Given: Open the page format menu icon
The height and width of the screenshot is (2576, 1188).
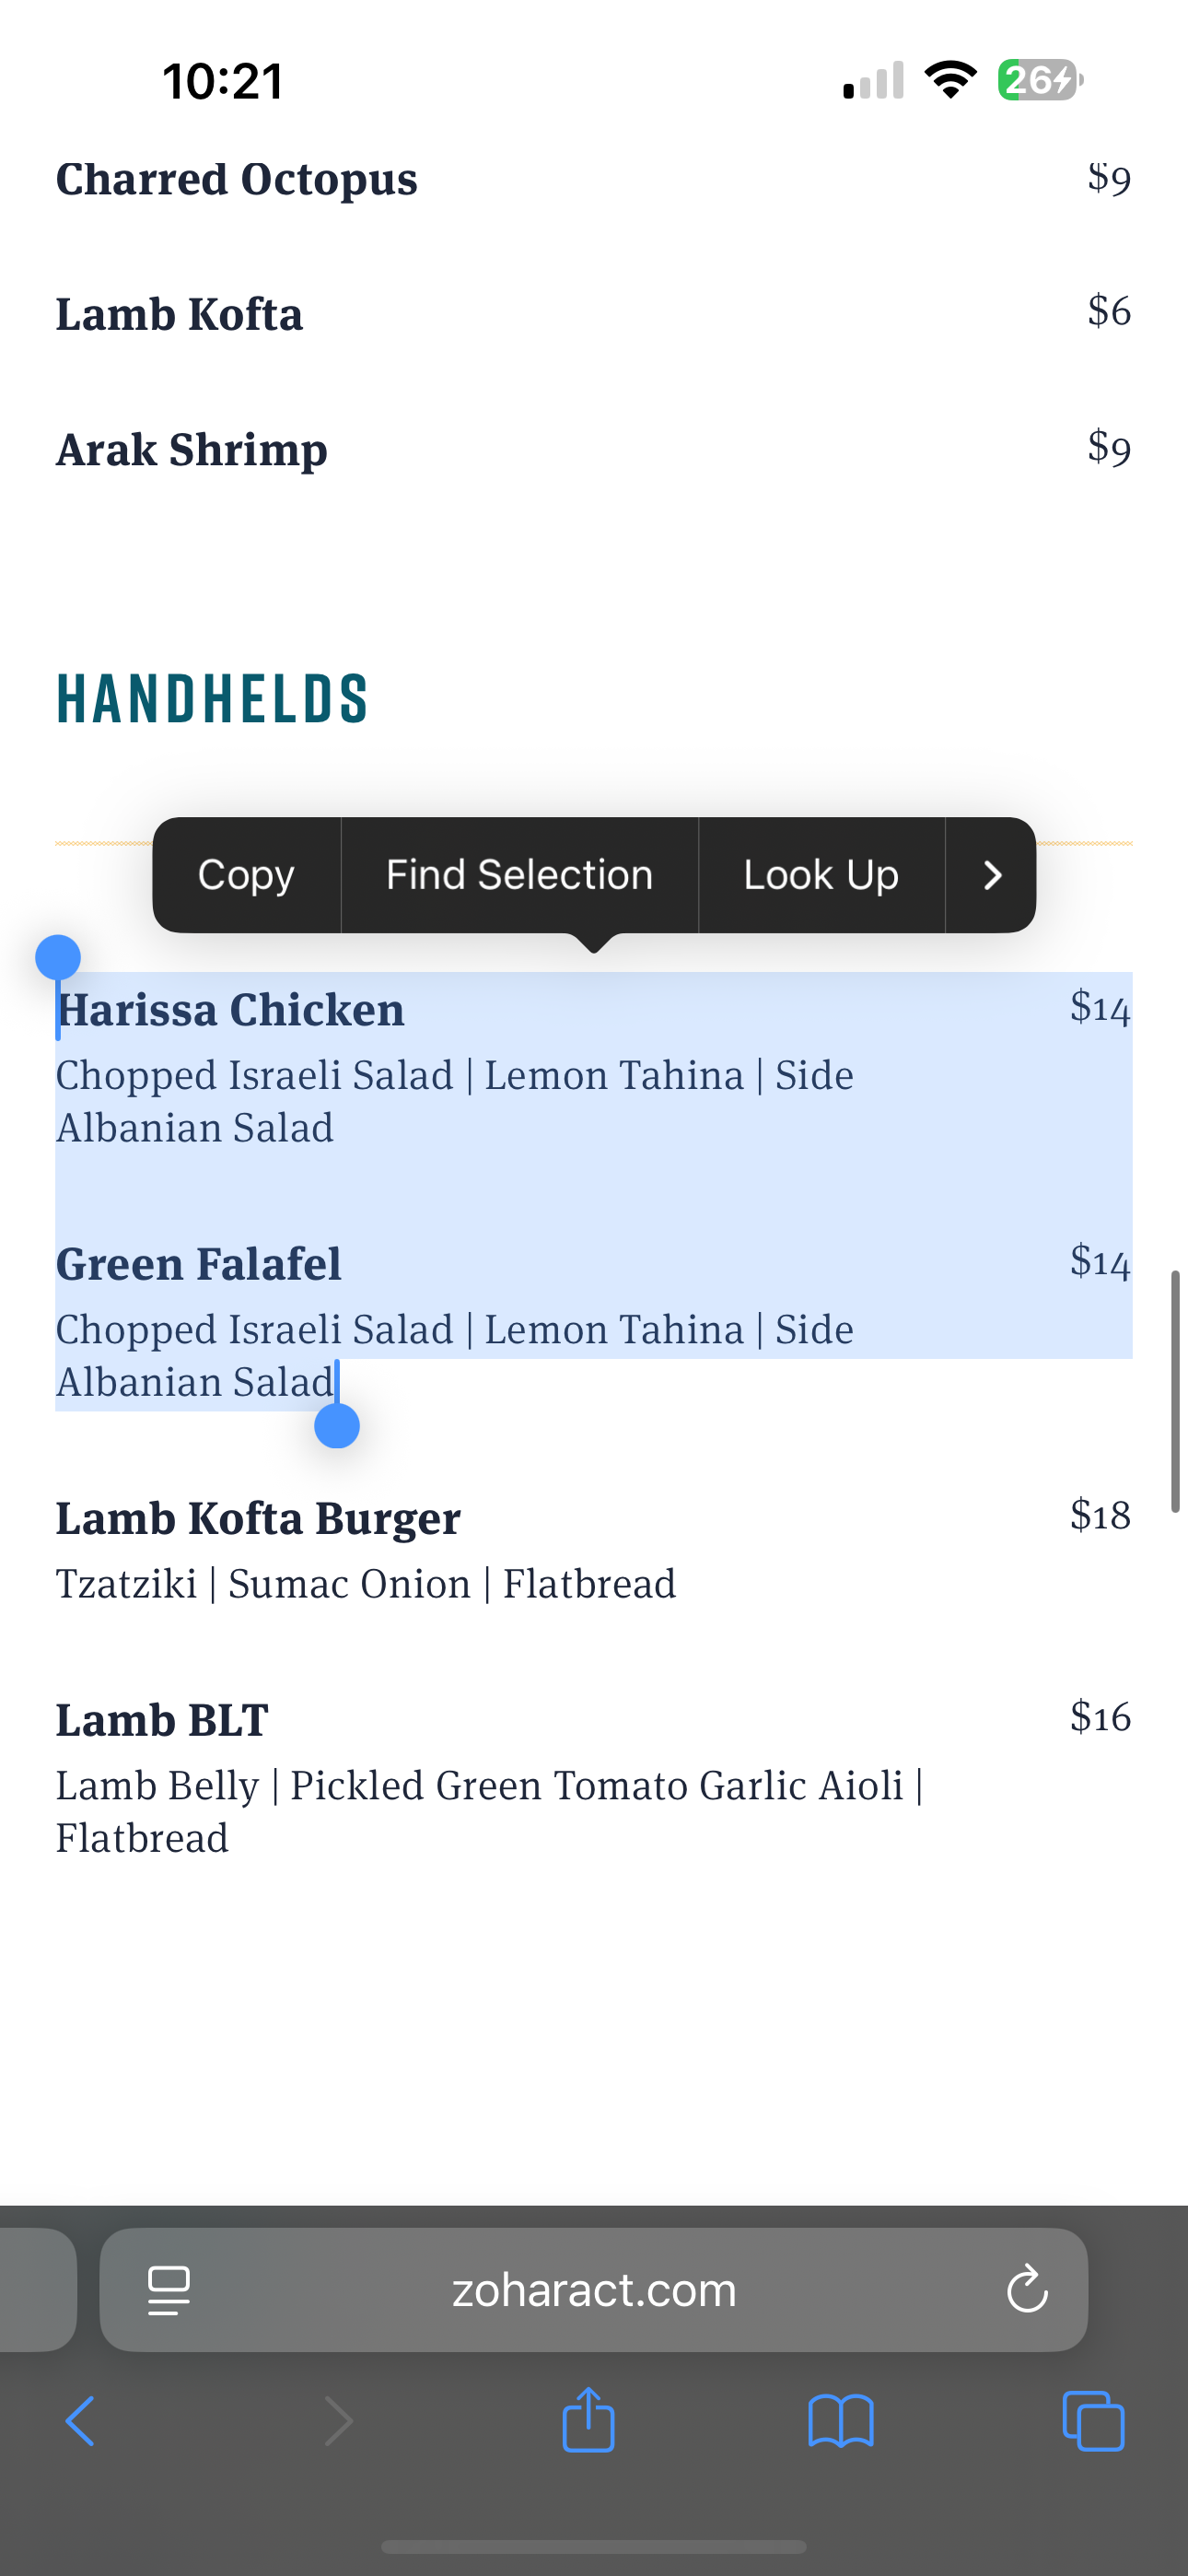Looking at the screenshot, I should pyautogui.click(x=169, y=2290).
